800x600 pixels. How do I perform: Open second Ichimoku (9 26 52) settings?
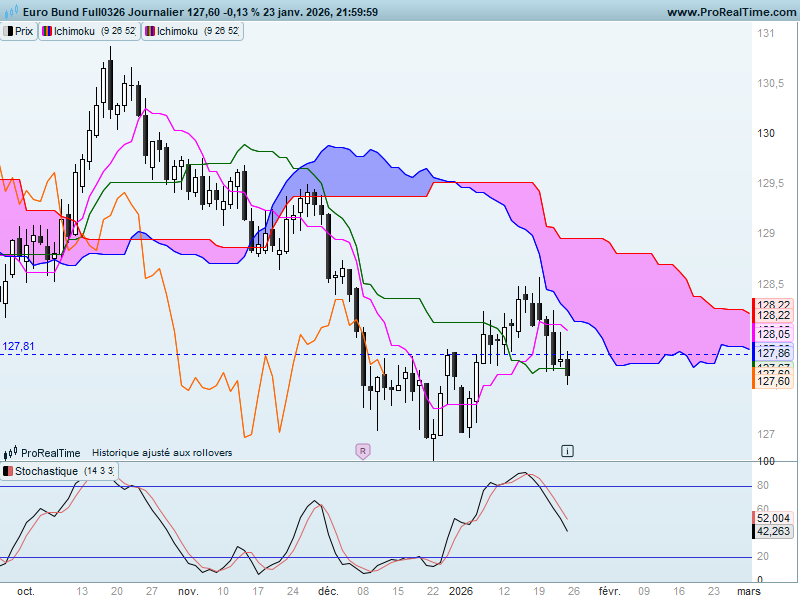pyautogui.click(x=192, y=31)
